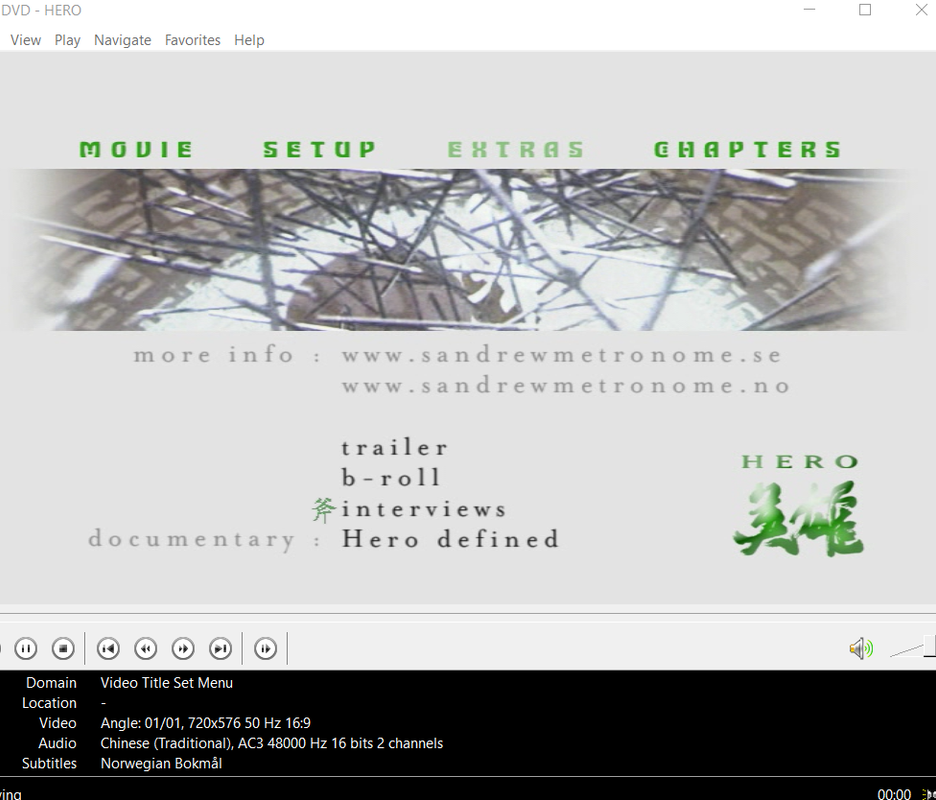Stop playback with the stop button

click(63, 648)
